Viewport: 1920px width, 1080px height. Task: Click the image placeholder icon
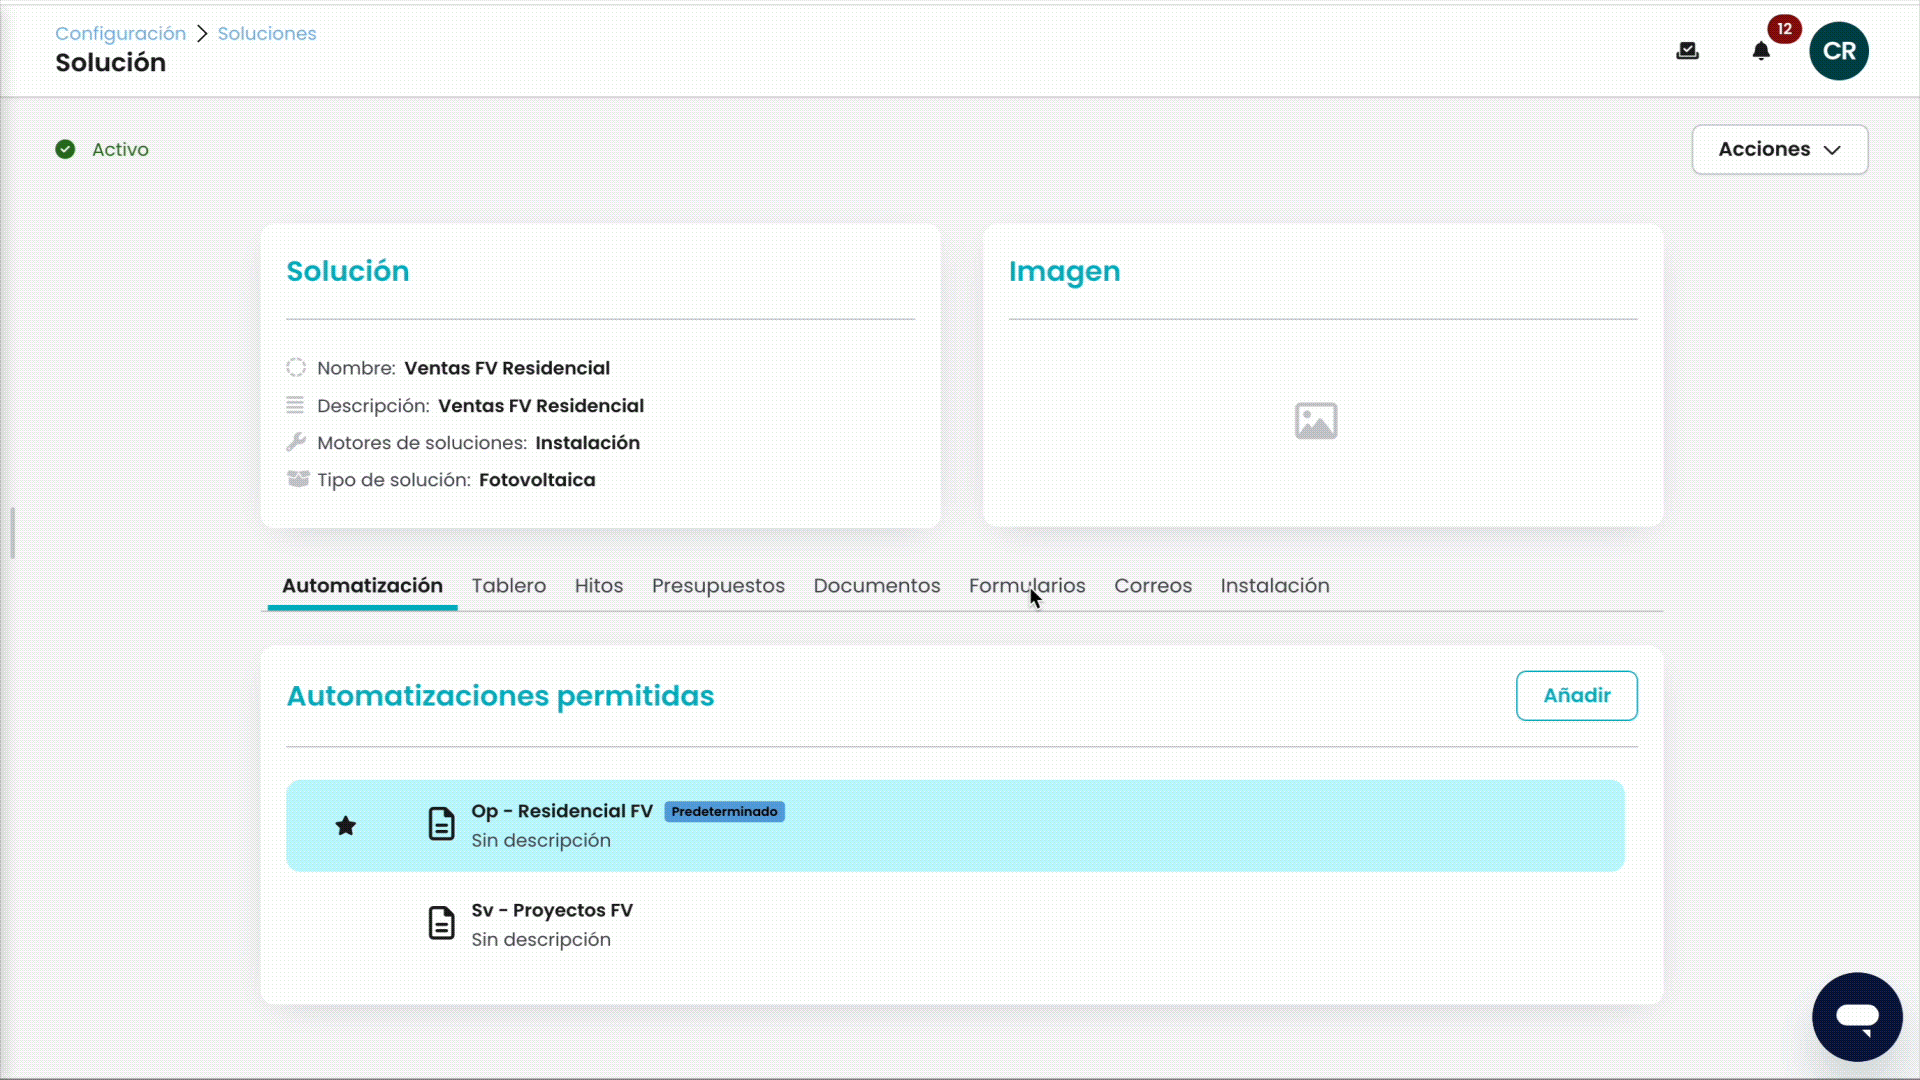point(1316,421)
